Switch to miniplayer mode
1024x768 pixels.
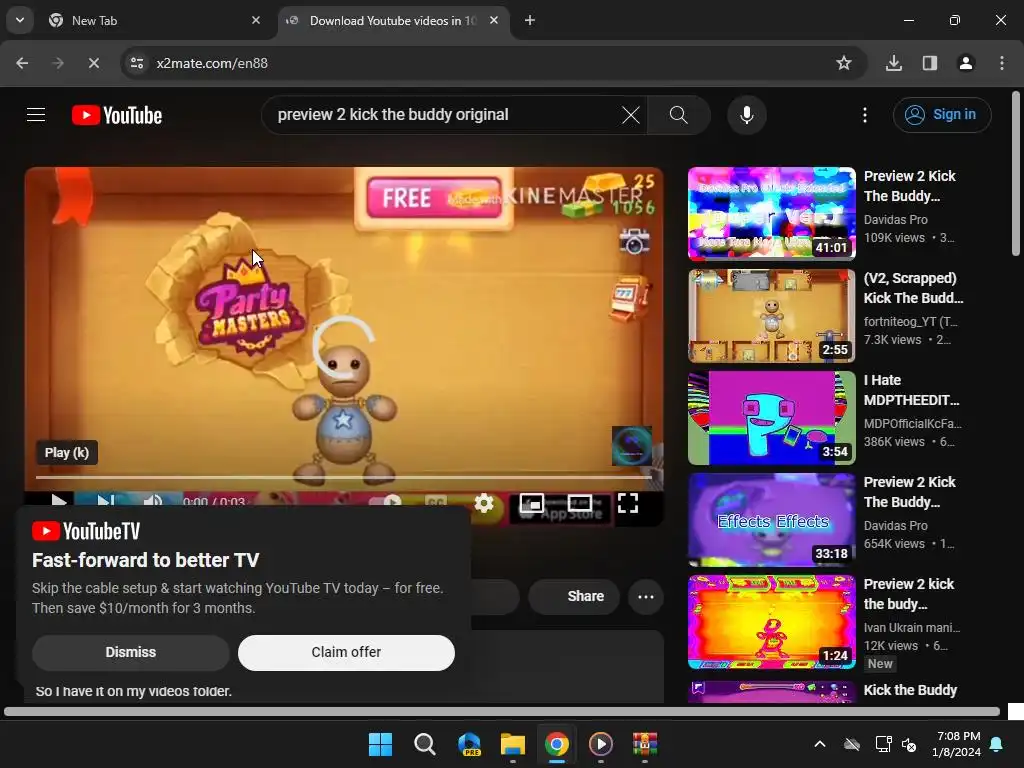[532, 503]
